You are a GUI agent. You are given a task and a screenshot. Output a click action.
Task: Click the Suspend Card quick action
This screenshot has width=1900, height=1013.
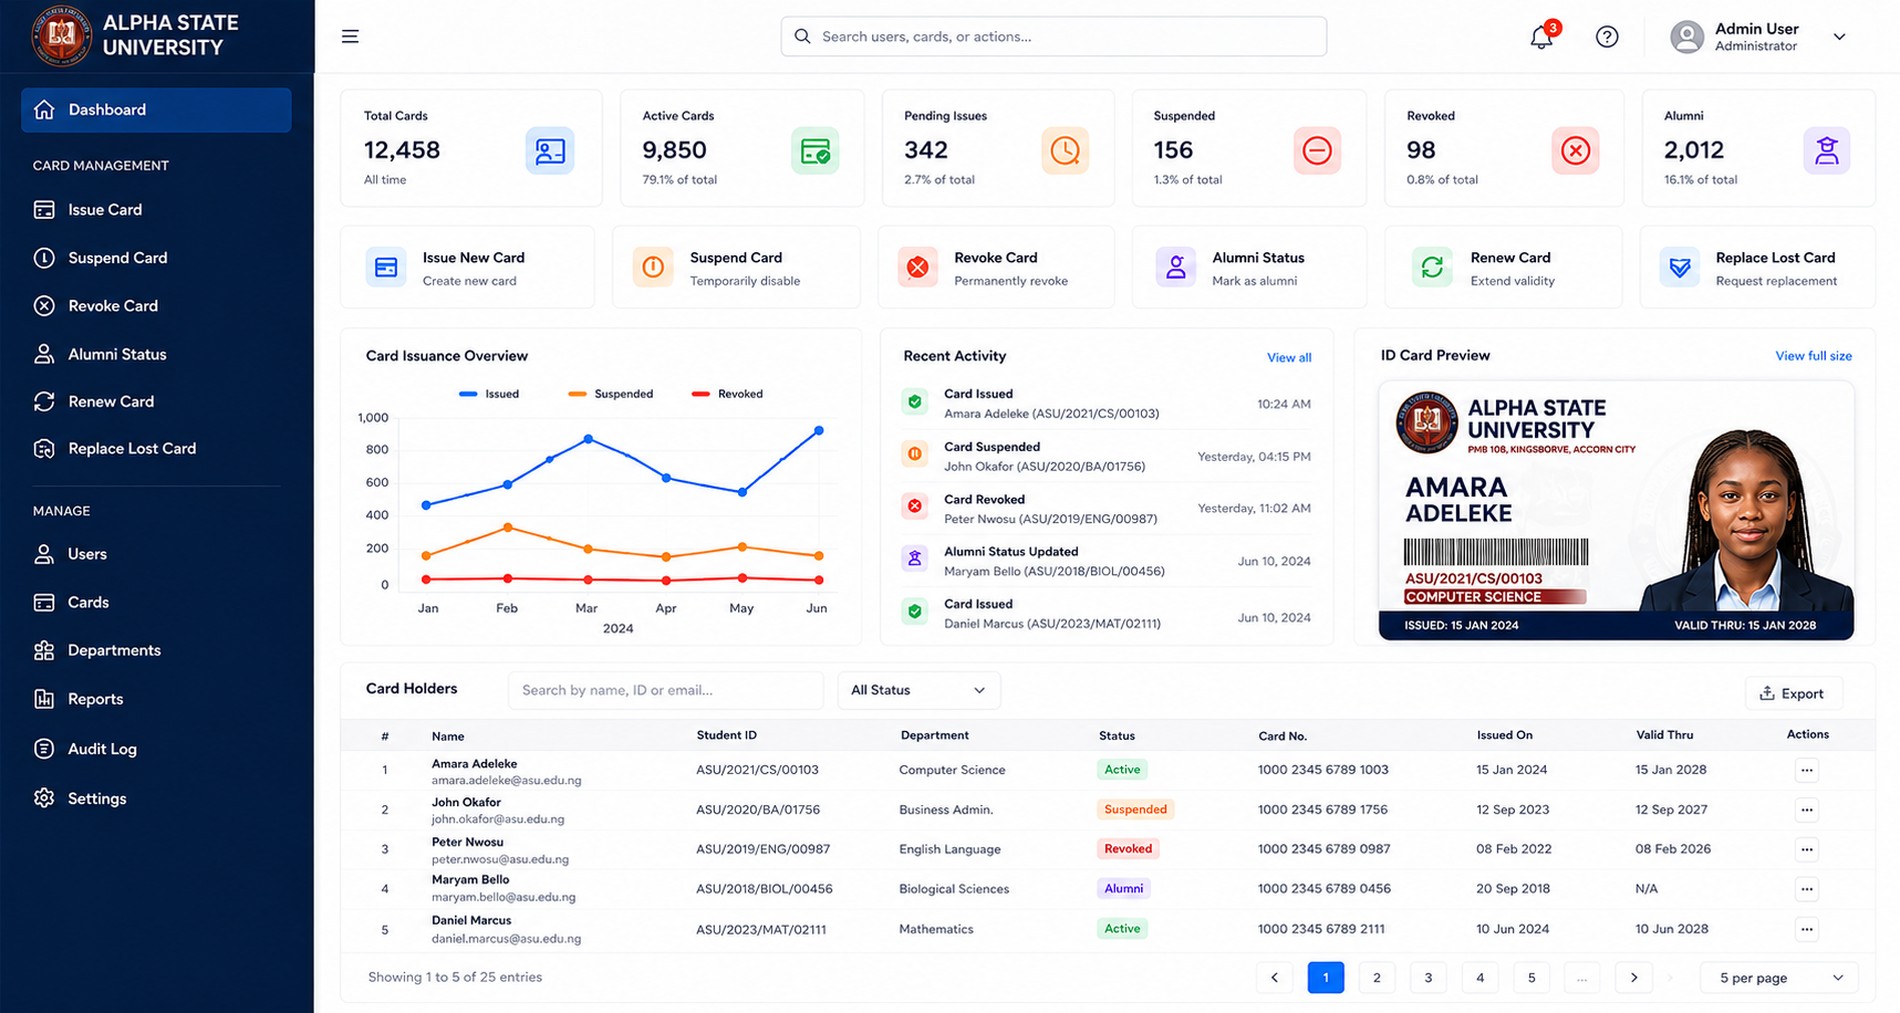[736, 268]
